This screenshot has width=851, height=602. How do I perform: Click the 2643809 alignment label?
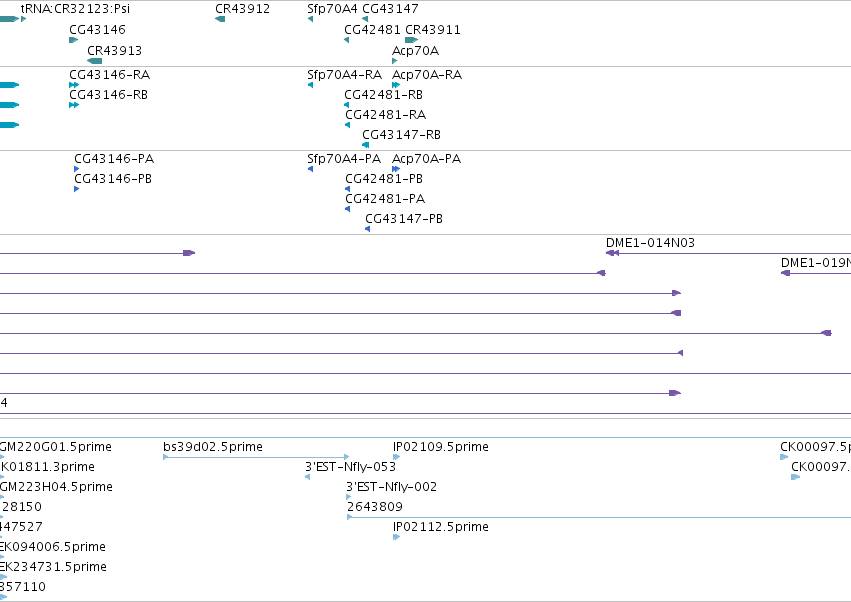[x=375, y=507]
